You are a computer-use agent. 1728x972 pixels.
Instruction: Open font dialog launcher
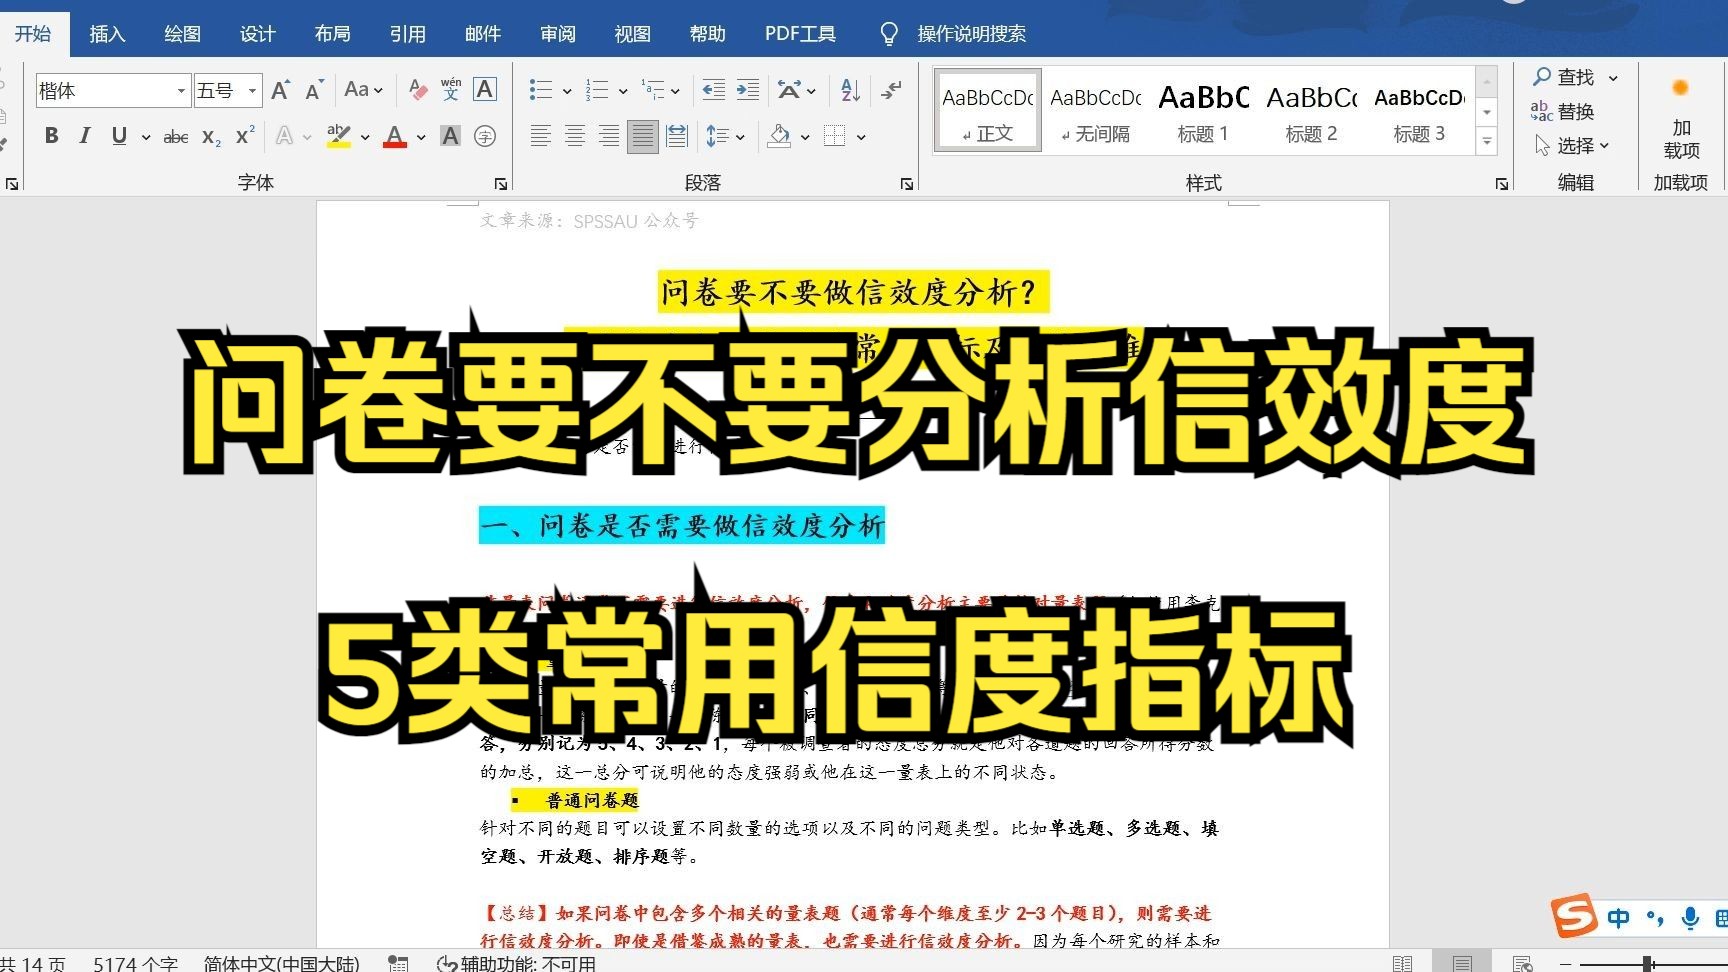[x=500, y=184]
